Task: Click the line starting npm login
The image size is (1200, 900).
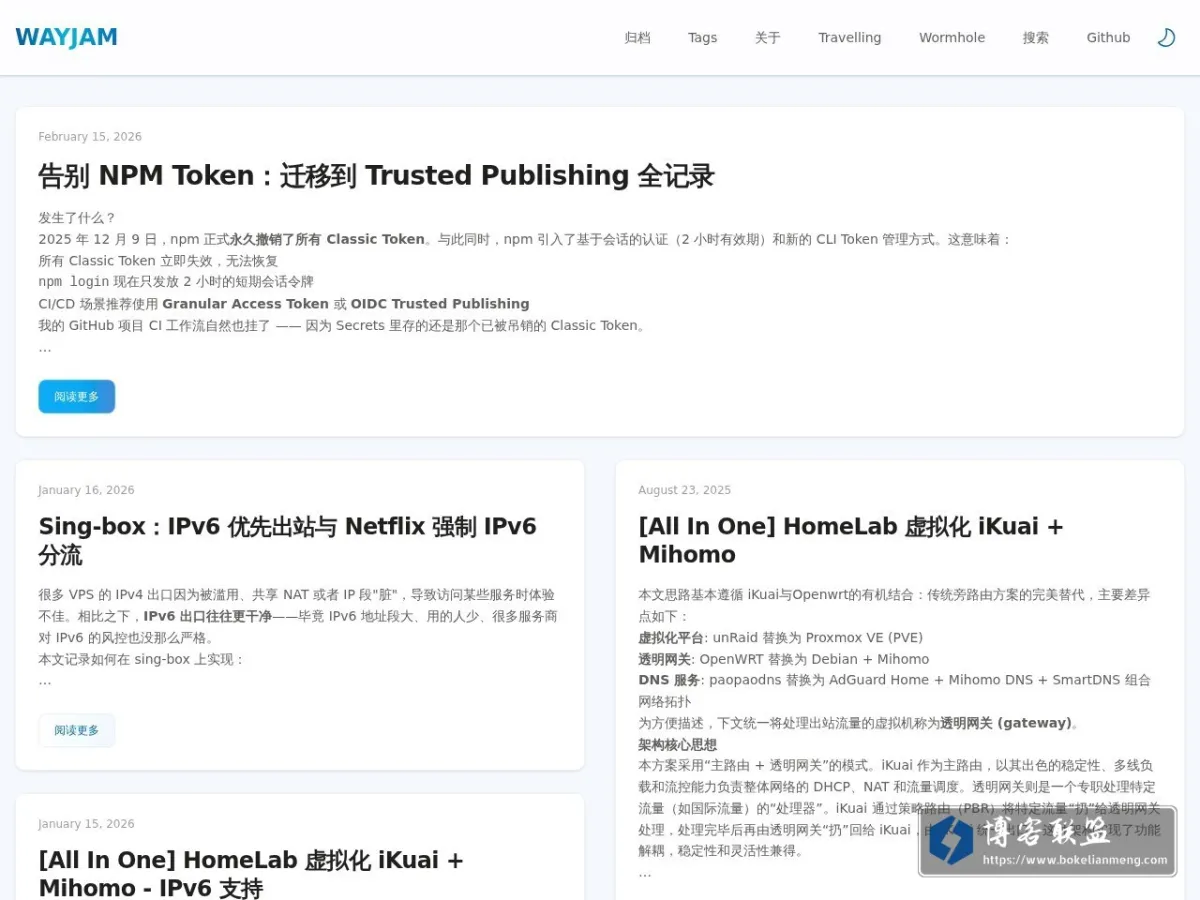Action: click(x=176, y=282)
